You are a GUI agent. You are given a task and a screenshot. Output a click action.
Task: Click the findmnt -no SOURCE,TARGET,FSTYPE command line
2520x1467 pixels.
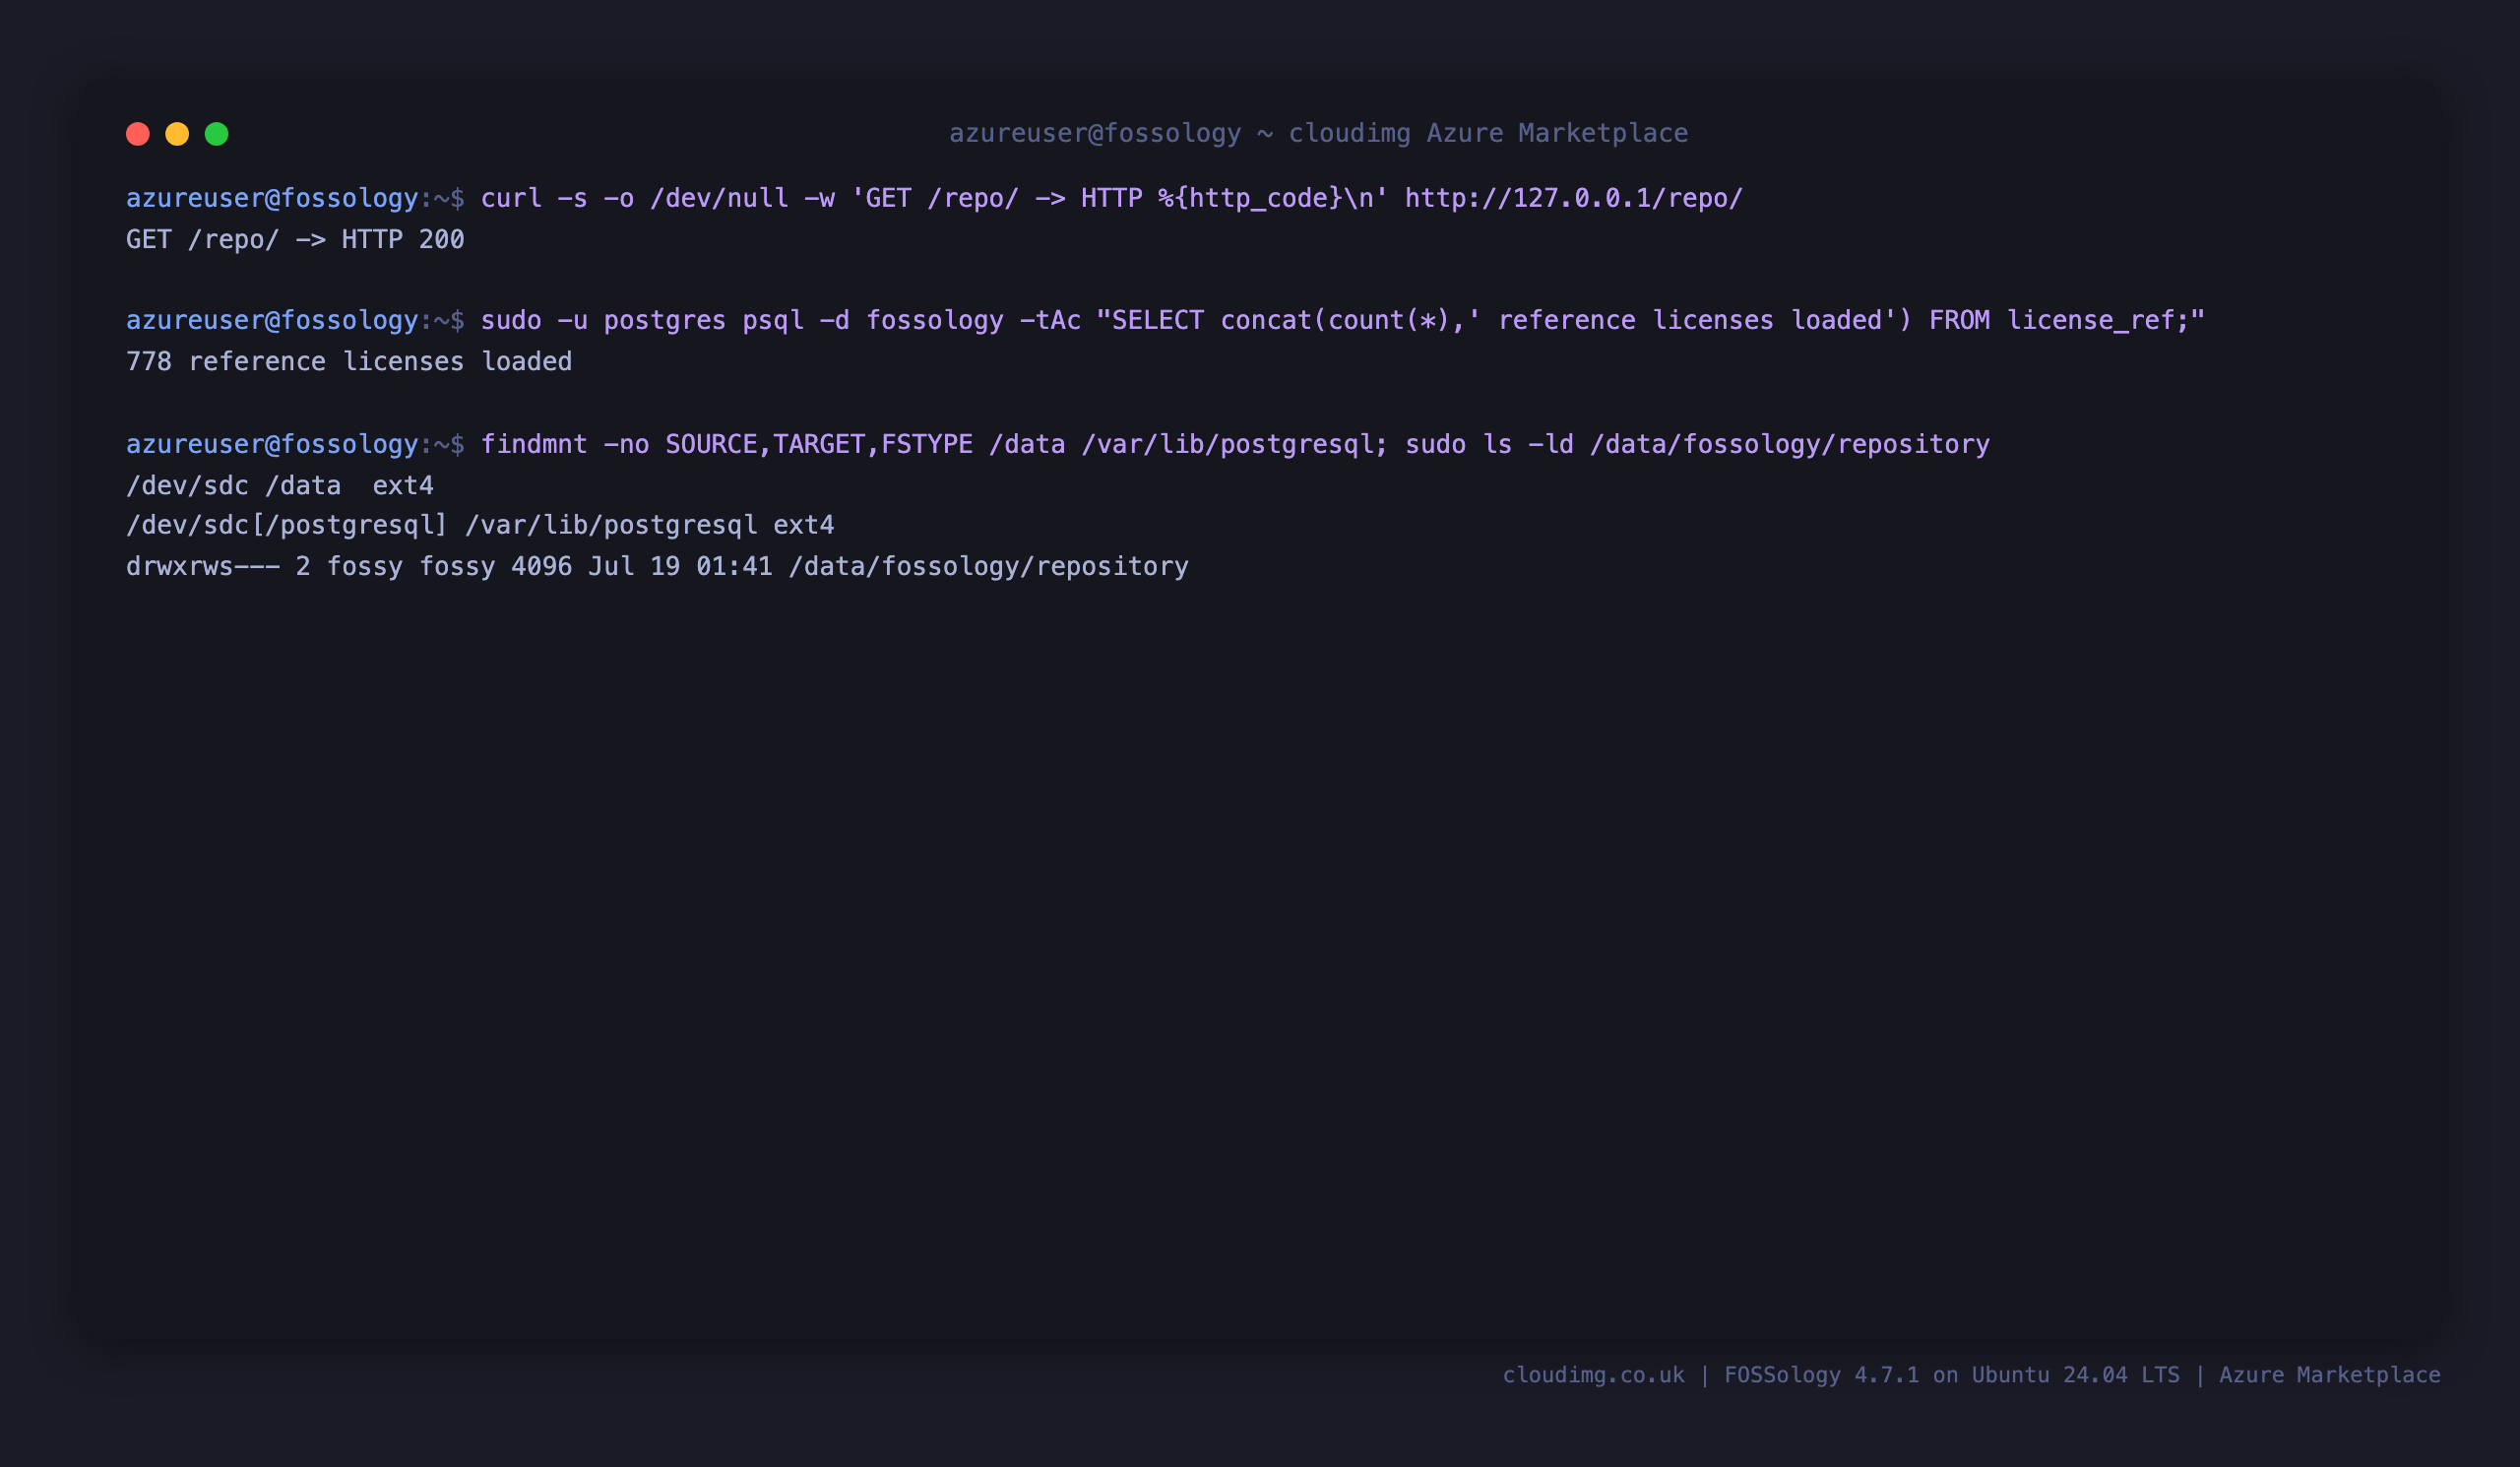pyautogui.click(x=1058, y=444)
